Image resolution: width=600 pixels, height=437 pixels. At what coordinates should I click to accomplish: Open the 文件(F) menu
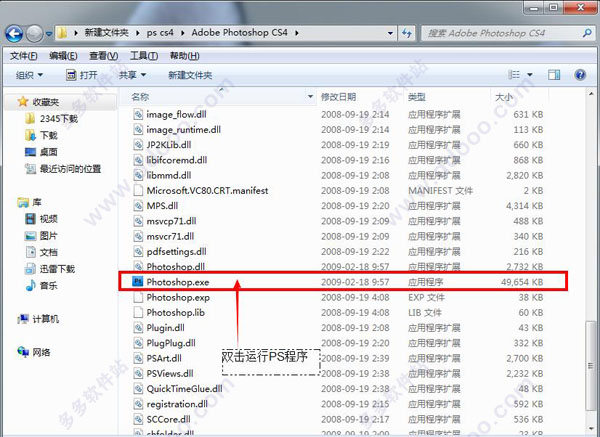(24, 56)
